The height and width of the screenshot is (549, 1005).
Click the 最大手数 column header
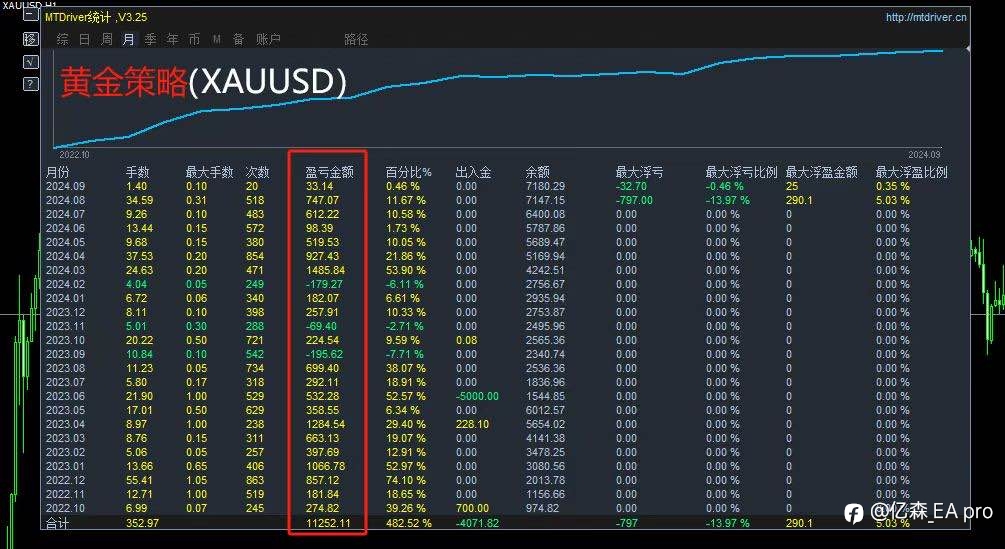[x=209, y=172]
